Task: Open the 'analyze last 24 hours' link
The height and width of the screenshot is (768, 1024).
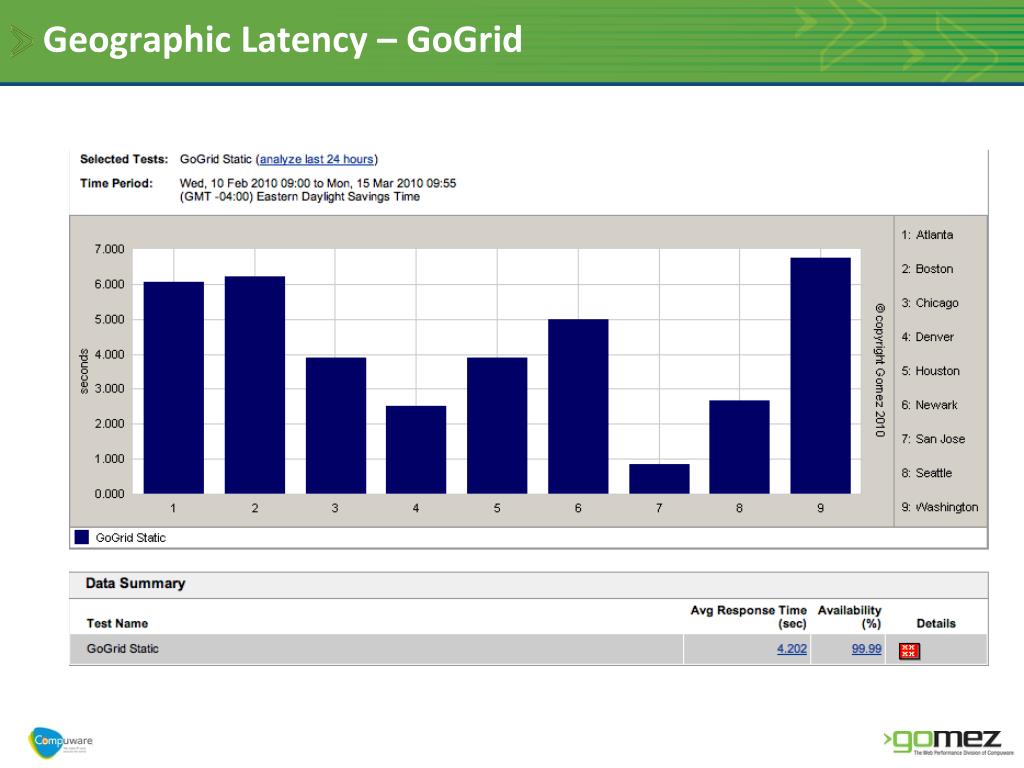Action: pyautogui.click(x=317, y=159)
